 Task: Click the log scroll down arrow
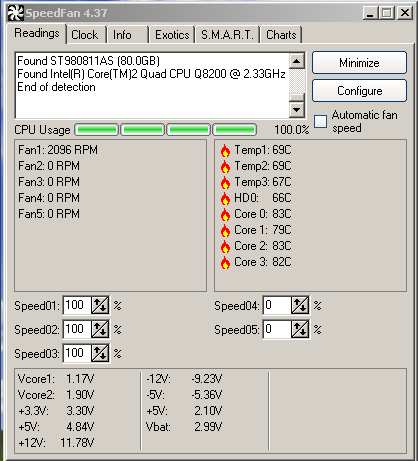point(297,109)
